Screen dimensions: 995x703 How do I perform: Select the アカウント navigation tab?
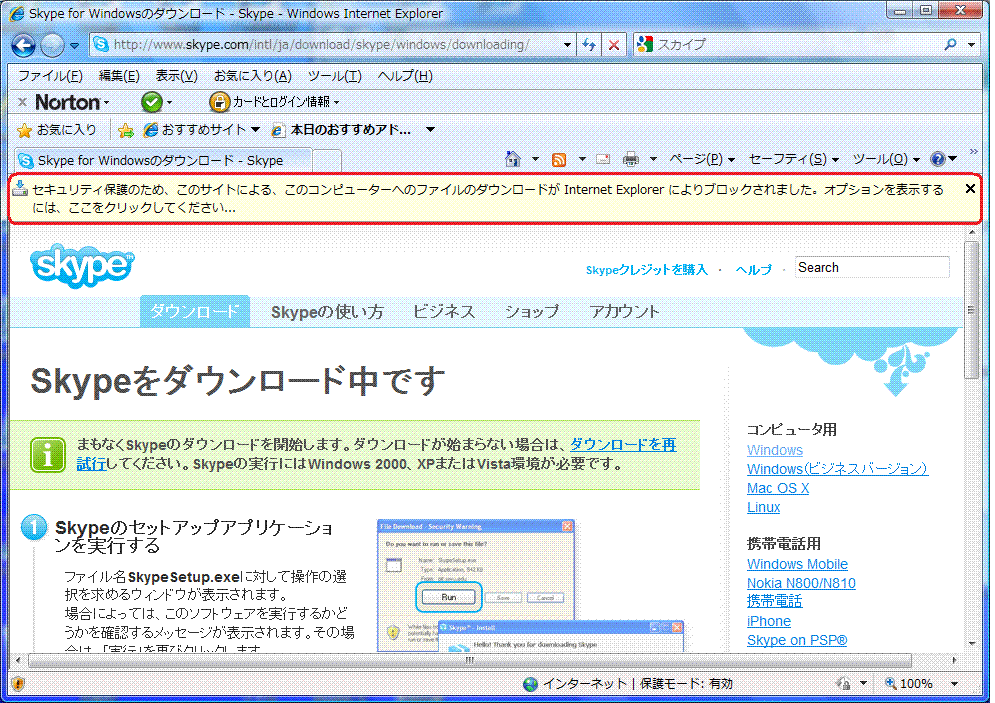click(624, 312)
